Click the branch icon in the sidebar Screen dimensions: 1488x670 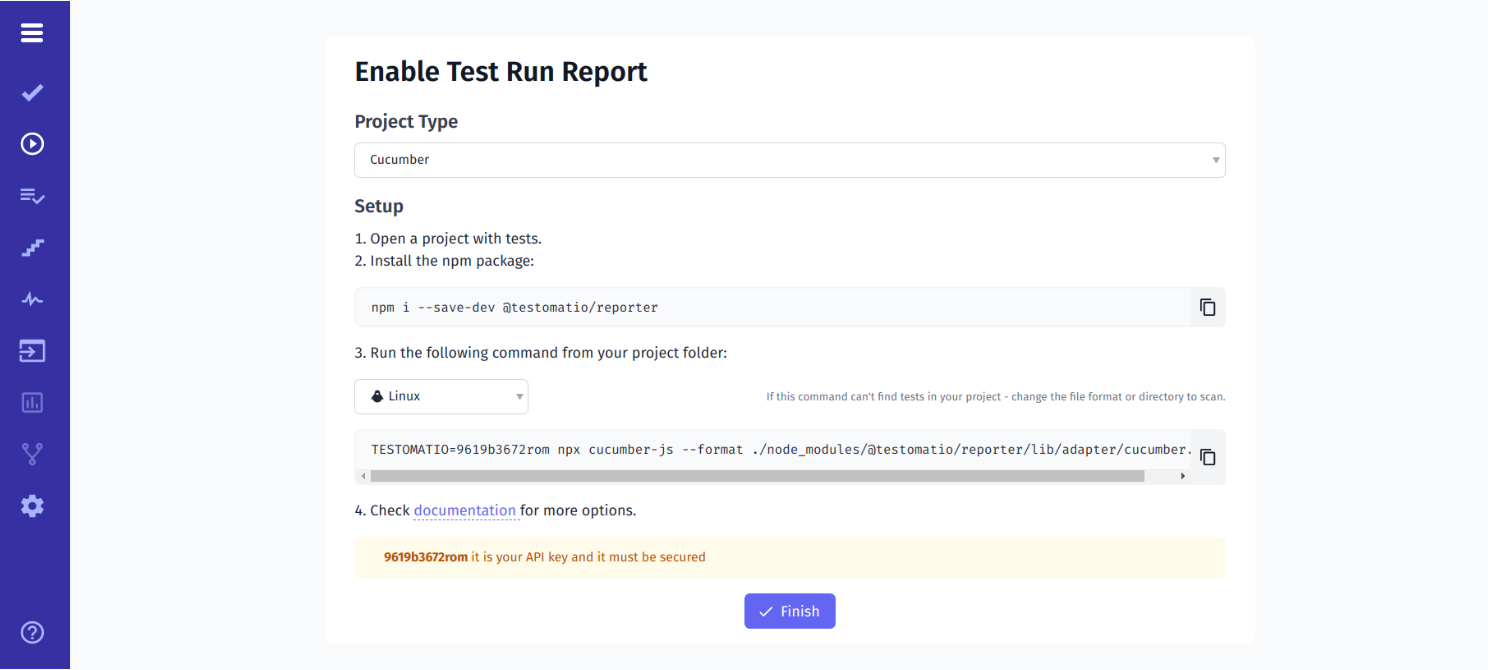pyautogui.click(x=32, y=454)
